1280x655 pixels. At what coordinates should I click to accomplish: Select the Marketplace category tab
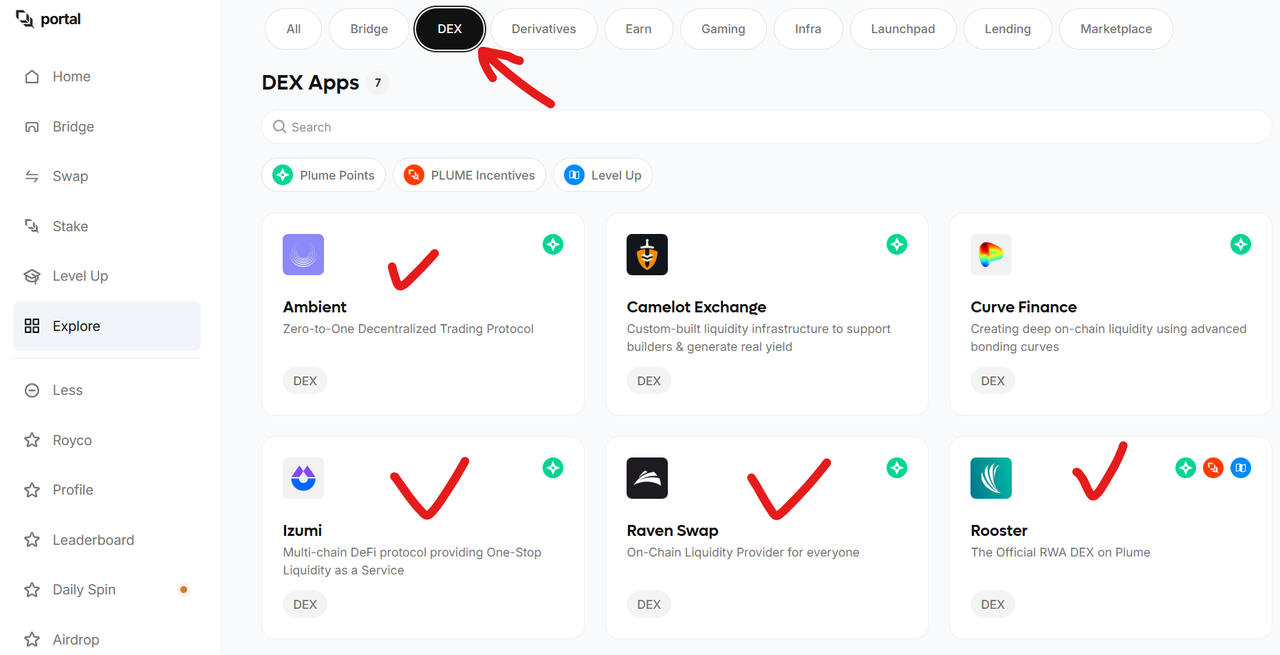(1116, 29)
